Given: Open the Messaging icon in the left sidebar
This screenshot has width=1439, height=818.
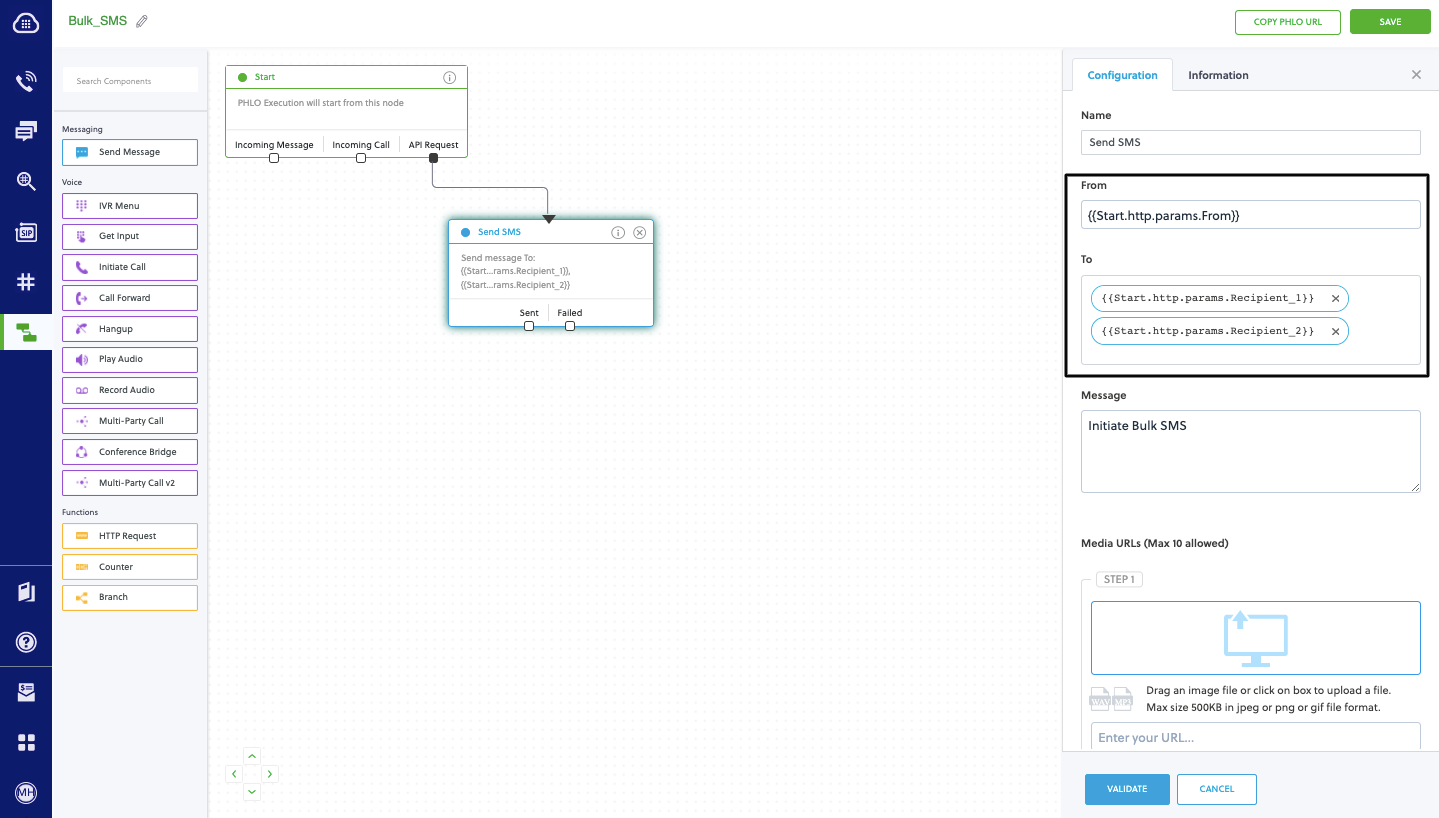Looking at the screenshot, I should click(x=25, y=130).
